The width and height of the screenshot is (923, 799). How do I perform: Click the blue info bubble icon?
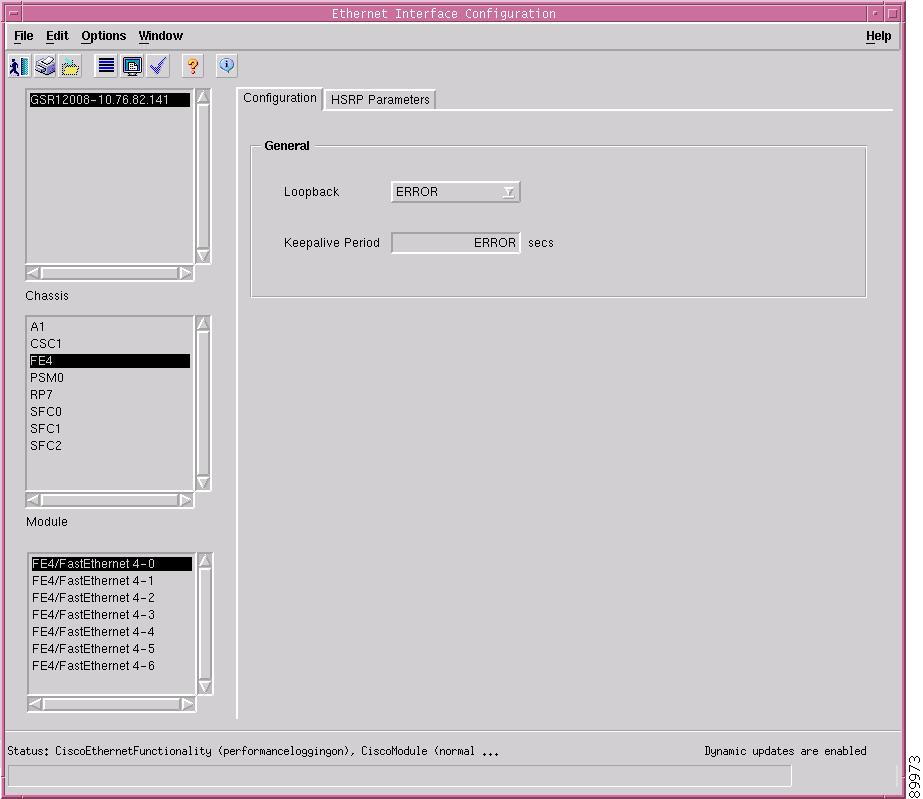[227, 66]
